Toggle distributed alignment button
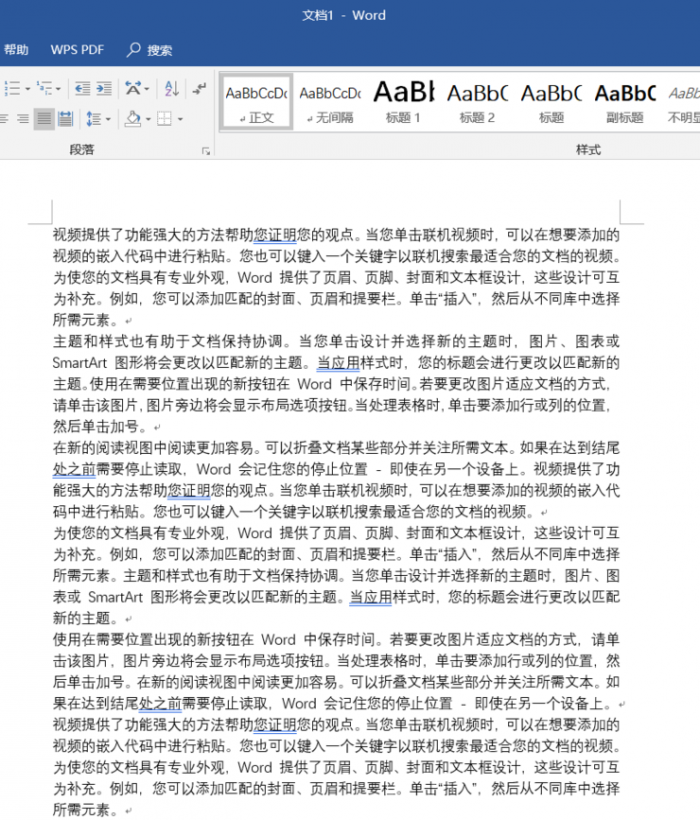Image resolution: width=700 pixels, height=820 pixels. click(x=65, y=119)
